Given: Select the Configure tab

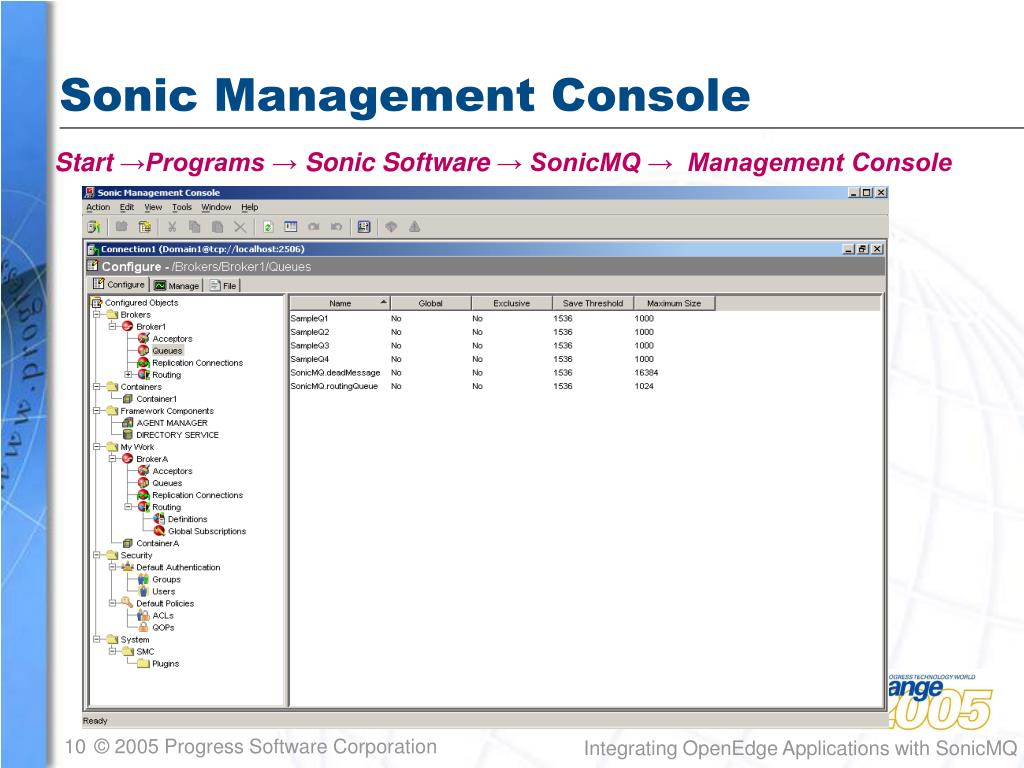Looking at the screenshot, I should (118, 285).
